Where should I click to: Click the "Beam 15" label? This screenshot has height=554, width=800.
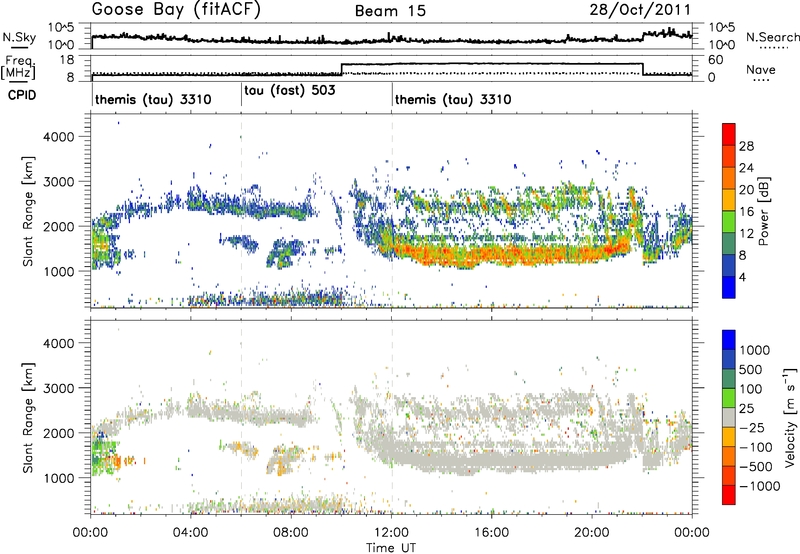[x=390, y=11]
